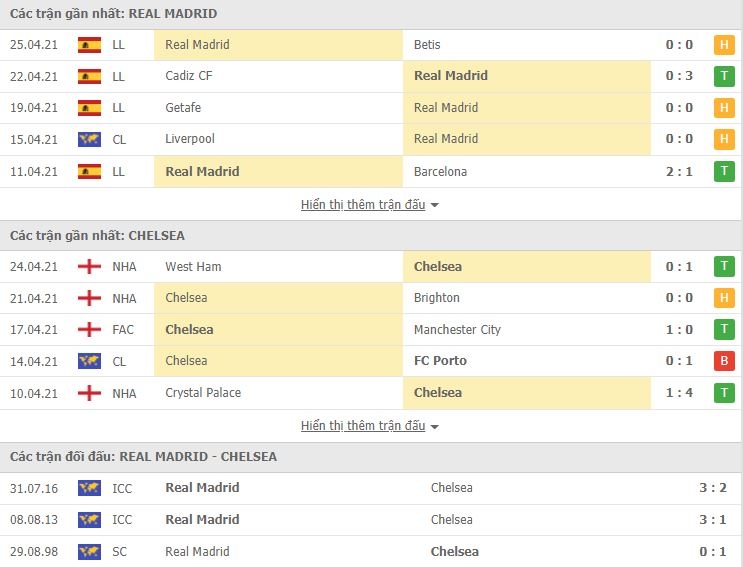743x567 pixels.
Task: Click the 3 : 2 score of the 31.07.16 match
Action: [x=713, y=488]
